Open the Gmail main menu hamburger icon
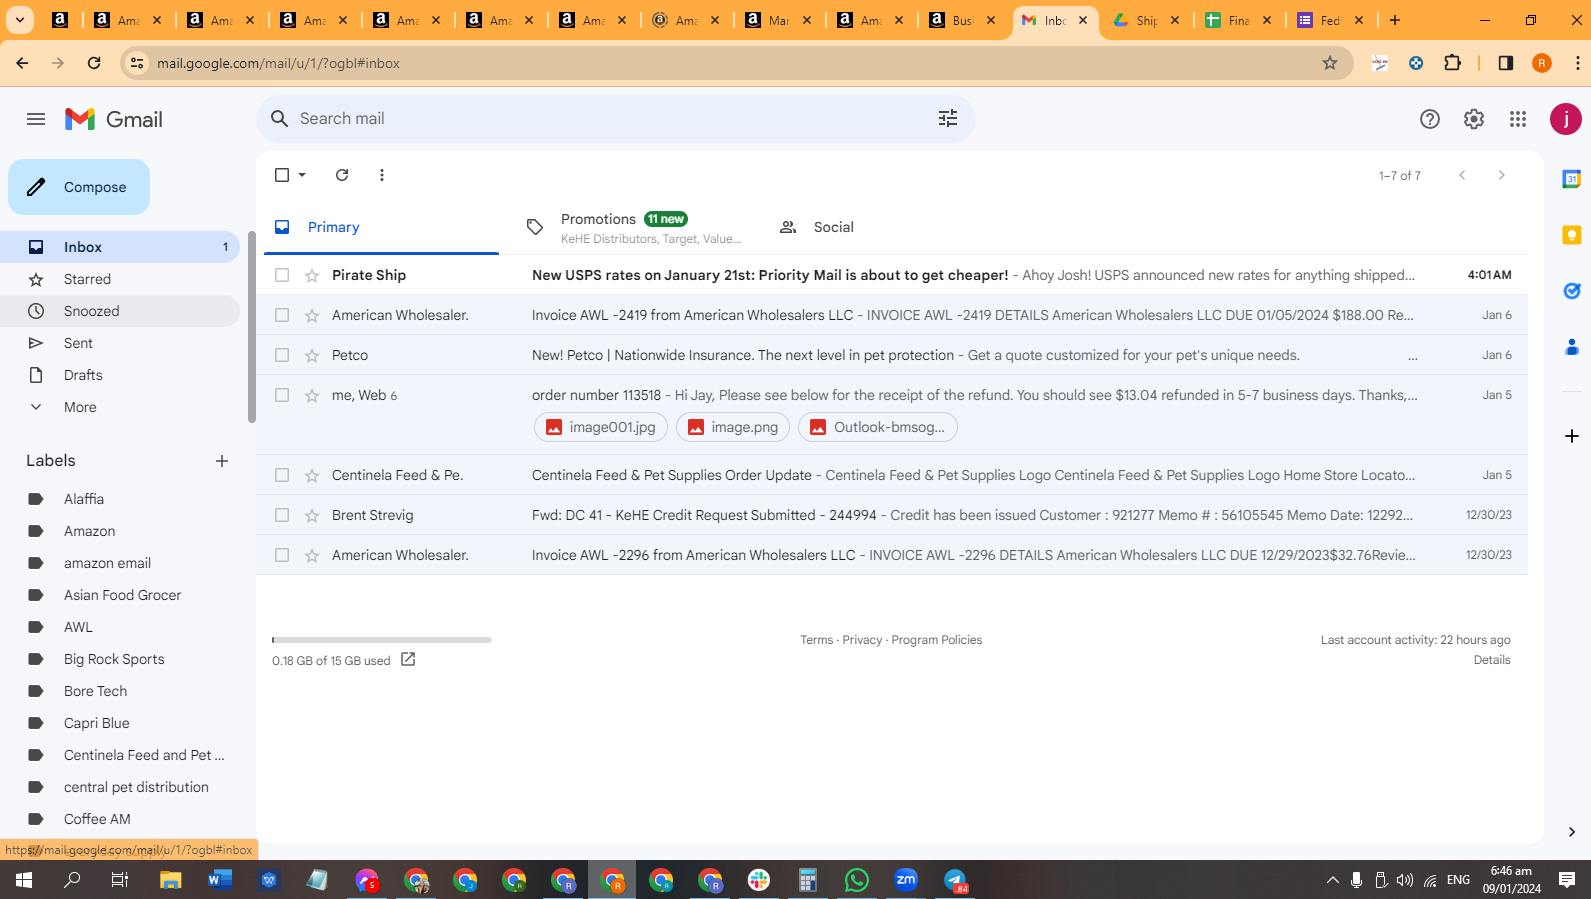The image size is (1591, 899). pos(36,119)
